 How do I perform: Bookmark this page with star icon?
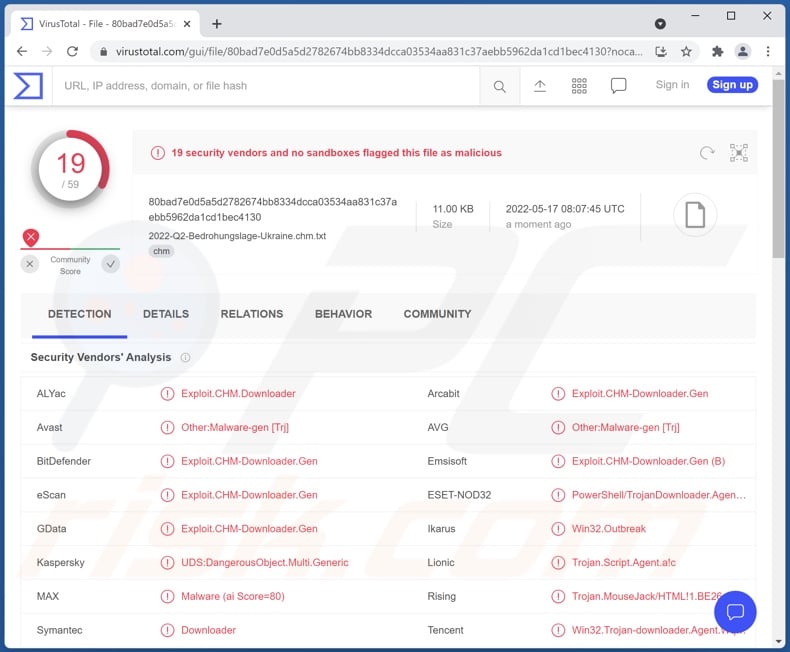point(686,51)
